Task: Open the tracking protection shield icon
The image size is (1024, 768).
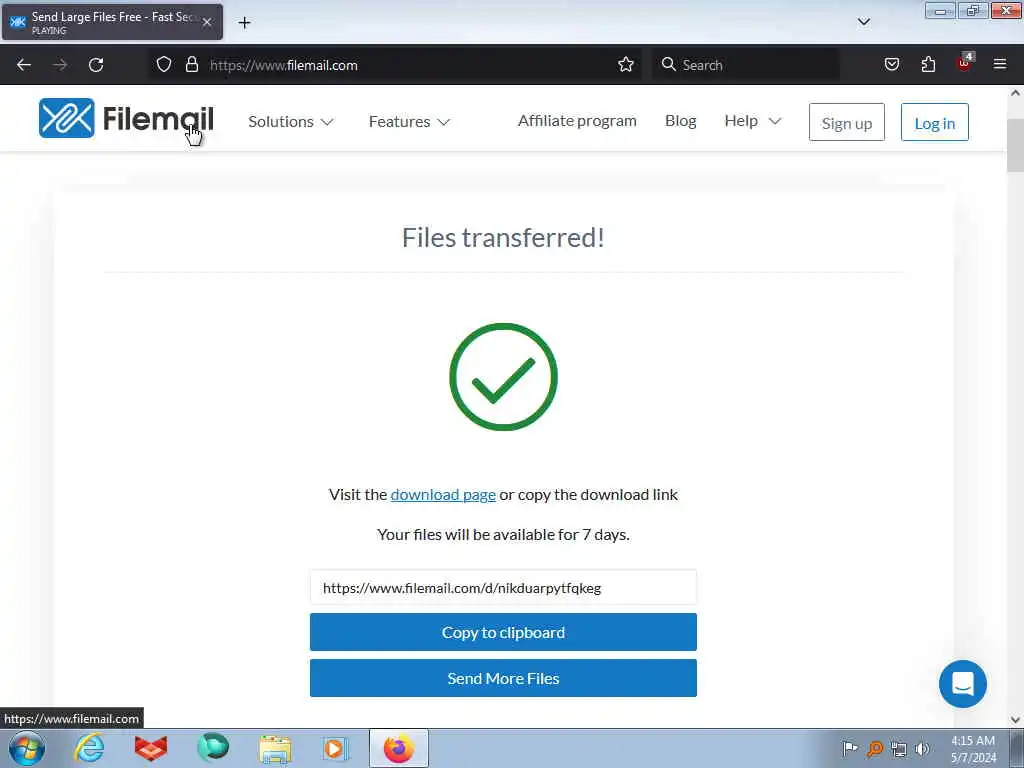Action: point(164,65)
